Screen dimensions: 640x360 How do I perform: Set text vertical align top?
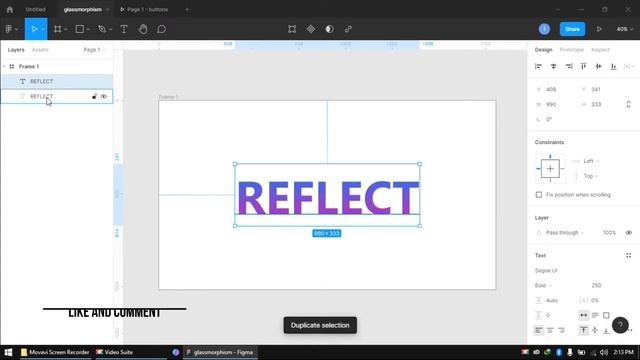pyautogui.click(x=584, y=330)
